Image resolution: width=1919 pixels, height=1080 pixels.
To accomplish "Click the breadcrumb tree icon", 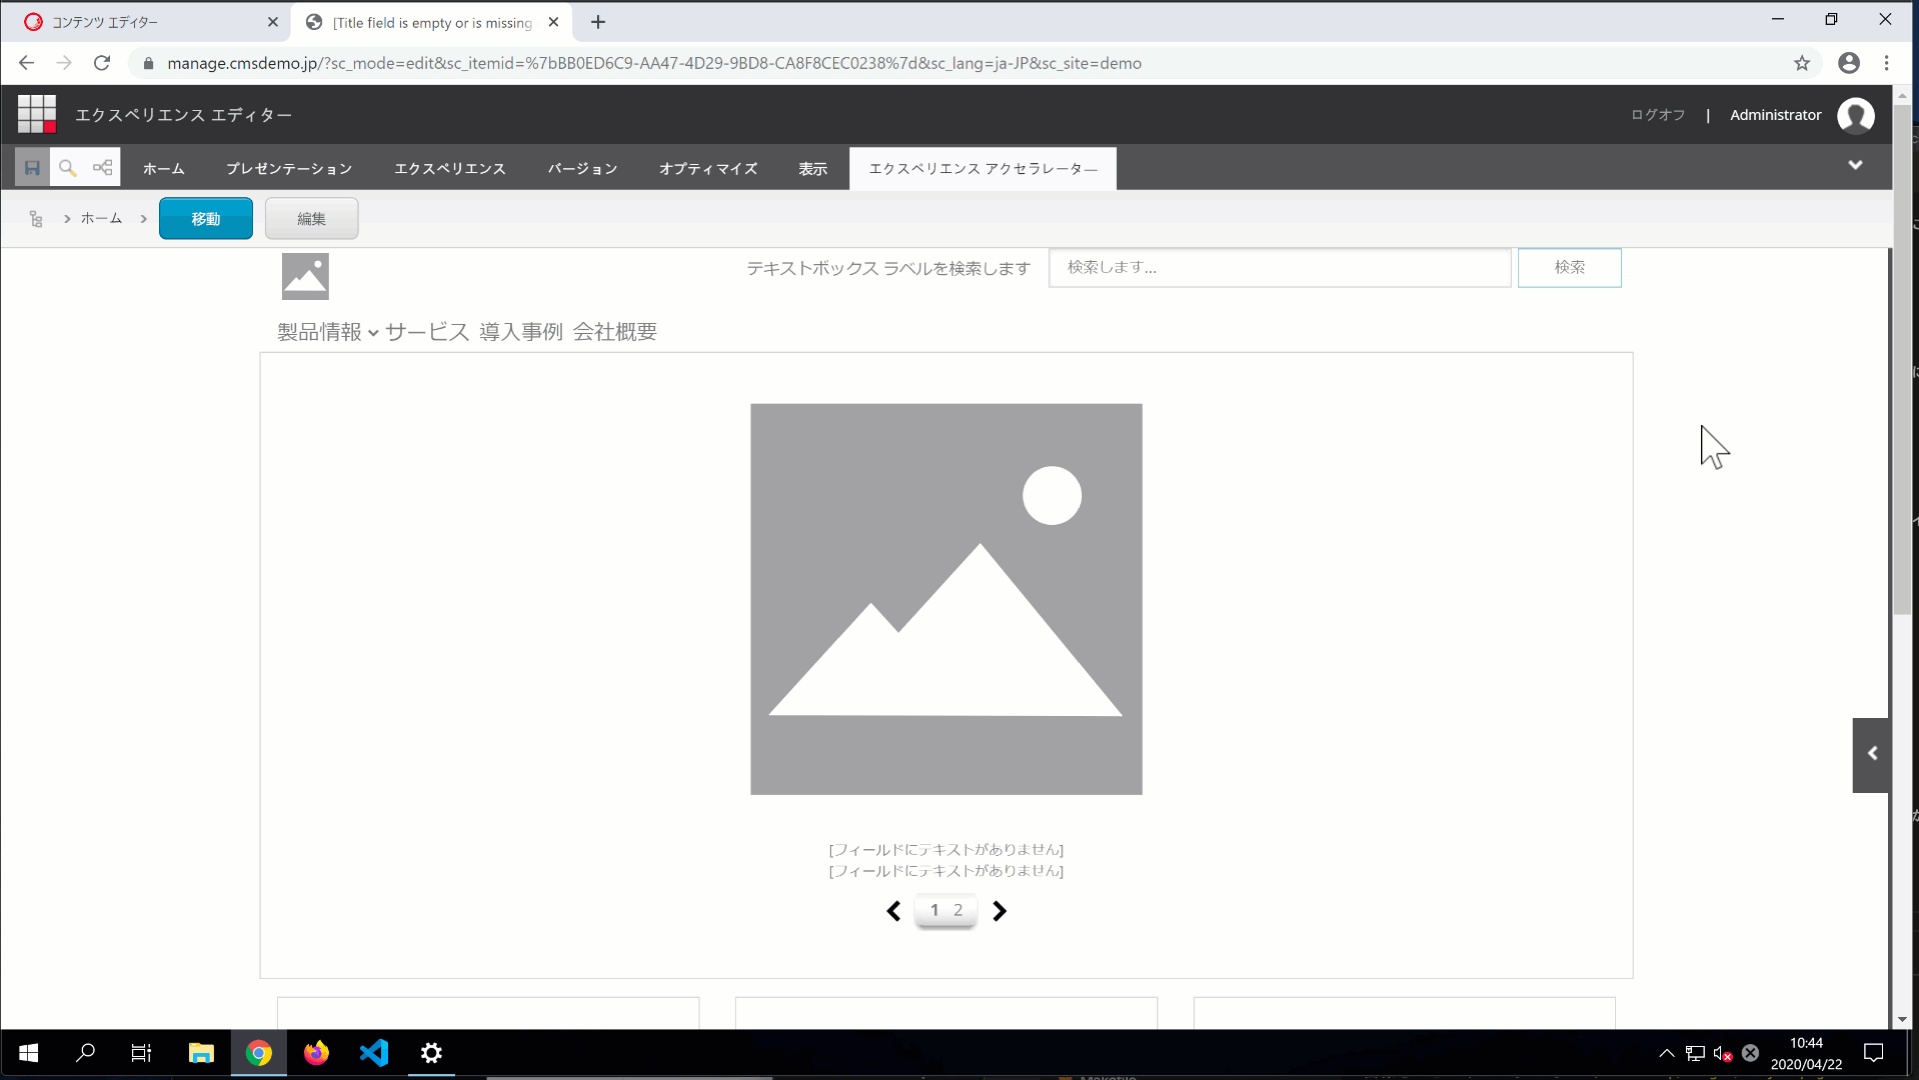I will coord(36,219).
